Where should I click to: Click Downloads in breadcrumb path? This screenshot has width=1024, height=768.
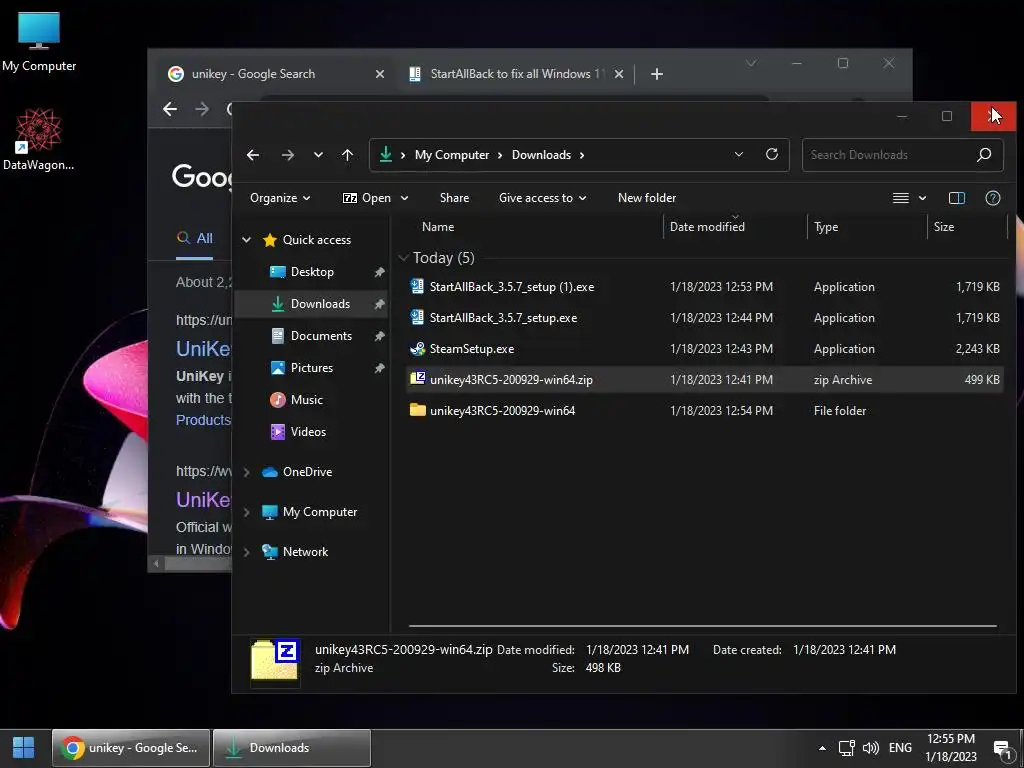541,155
